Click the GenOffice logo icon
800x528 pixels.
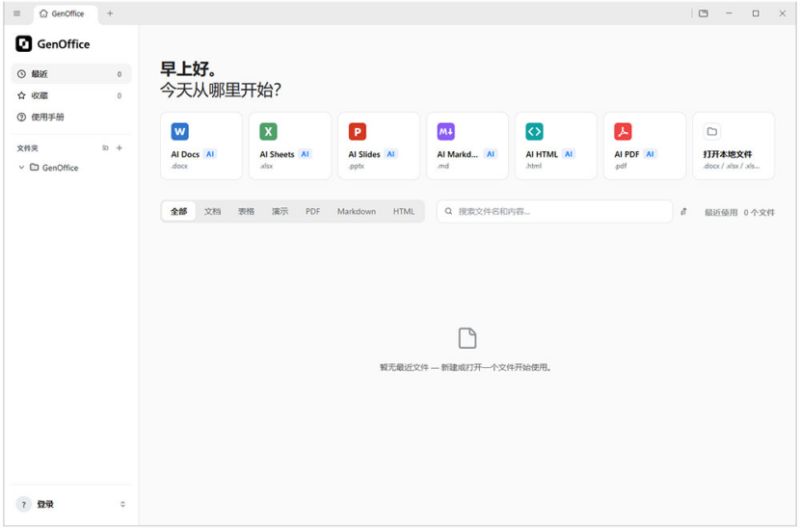23,44
